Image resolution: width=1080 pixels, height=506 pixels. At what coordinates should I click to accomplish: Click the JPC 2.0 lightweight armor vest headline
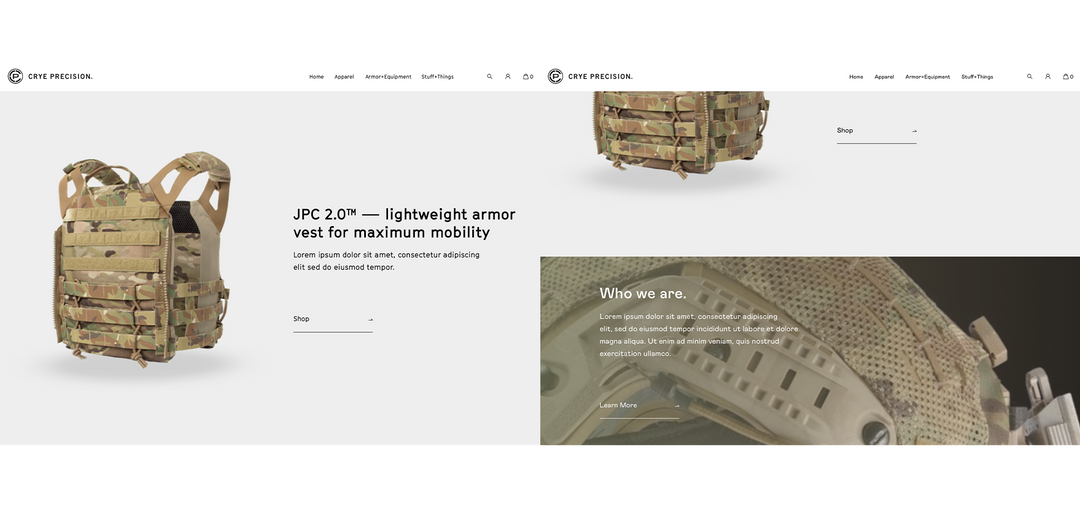[x=404, y=223]
